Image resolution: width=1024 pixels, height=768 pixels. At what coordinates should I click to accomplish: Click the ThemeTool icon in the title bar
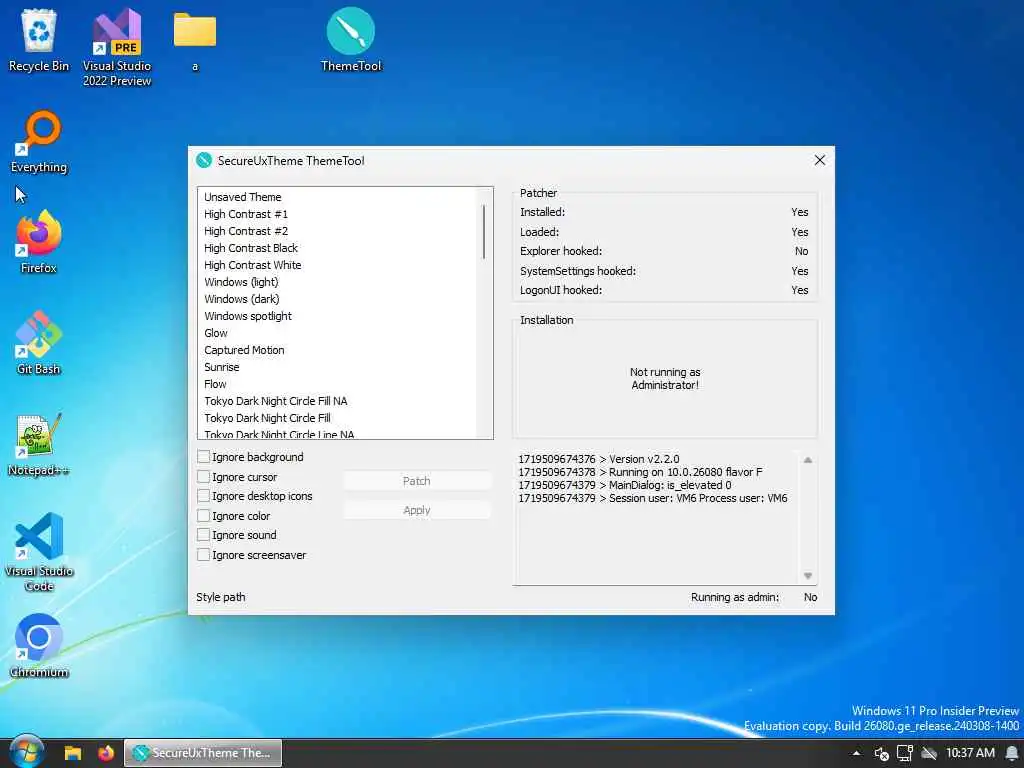(x=204, y=161)
